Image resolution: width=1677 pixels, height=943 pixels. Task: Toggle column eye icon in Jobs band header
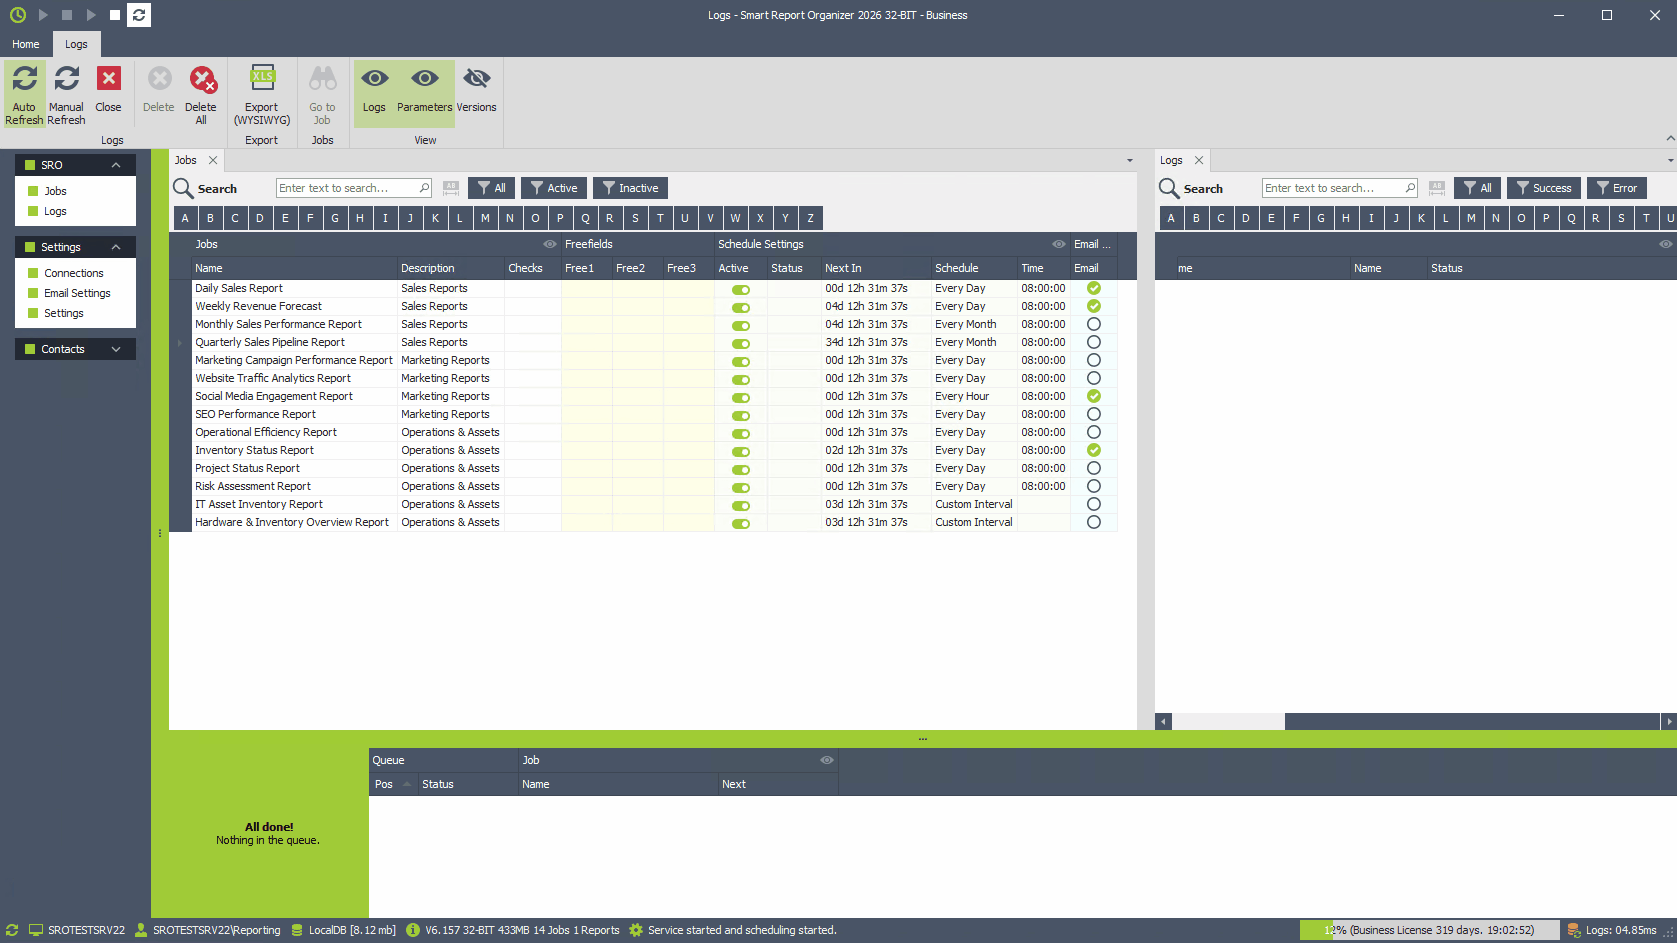[550, 244]
